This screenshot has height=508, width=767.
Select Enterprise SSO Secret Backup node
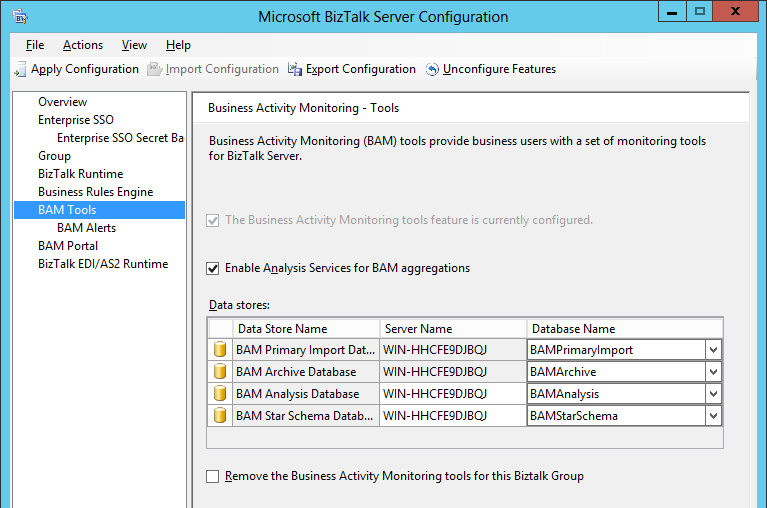coord(120,138)
